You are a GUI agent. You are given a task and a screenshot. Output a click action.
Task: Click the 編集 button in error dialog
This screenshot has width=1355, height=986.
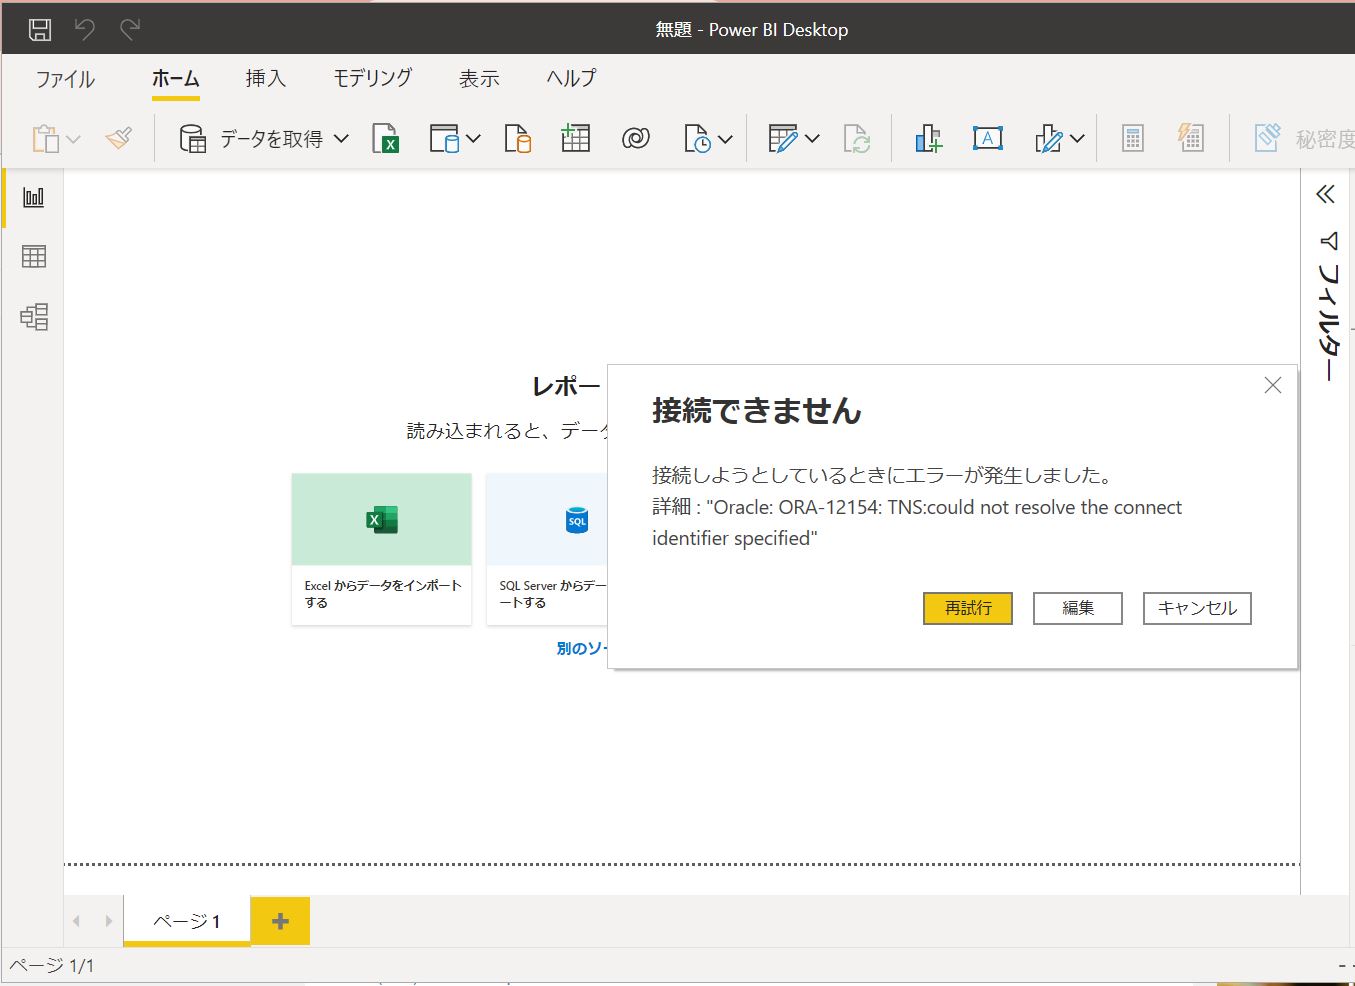(x=1077, y=608)
